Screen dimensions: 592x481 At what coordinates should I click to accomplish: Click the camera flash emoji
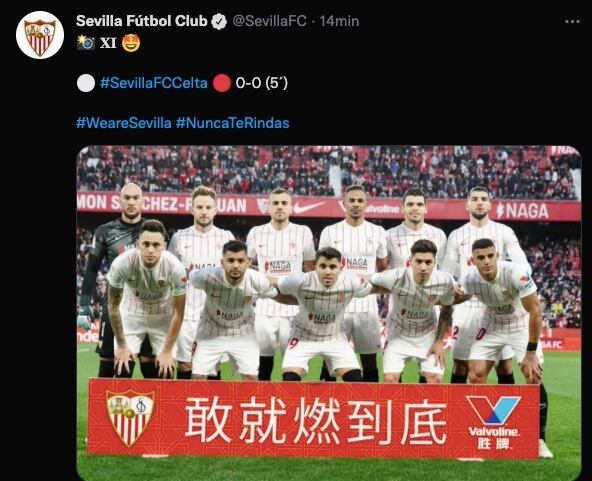point(86,43)
